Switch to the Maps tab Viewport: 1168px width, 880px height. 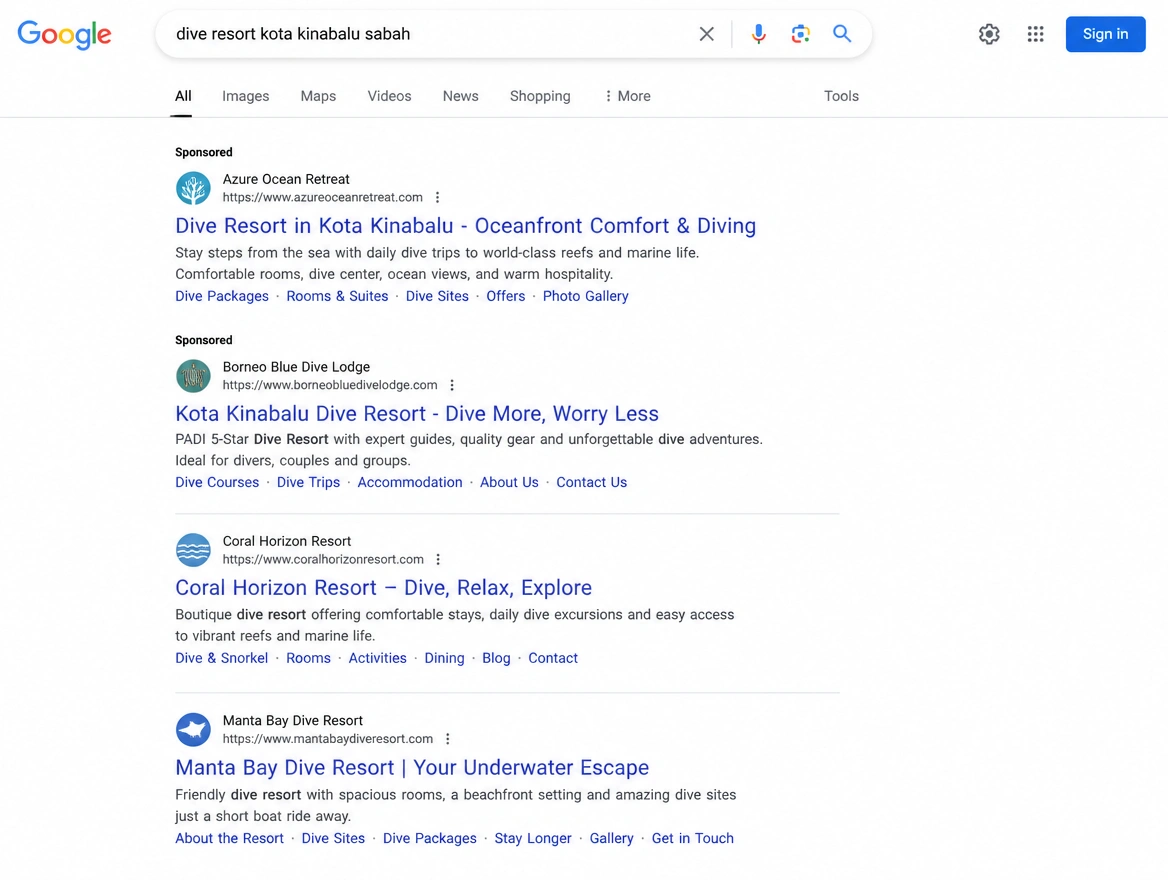[318, 96]
